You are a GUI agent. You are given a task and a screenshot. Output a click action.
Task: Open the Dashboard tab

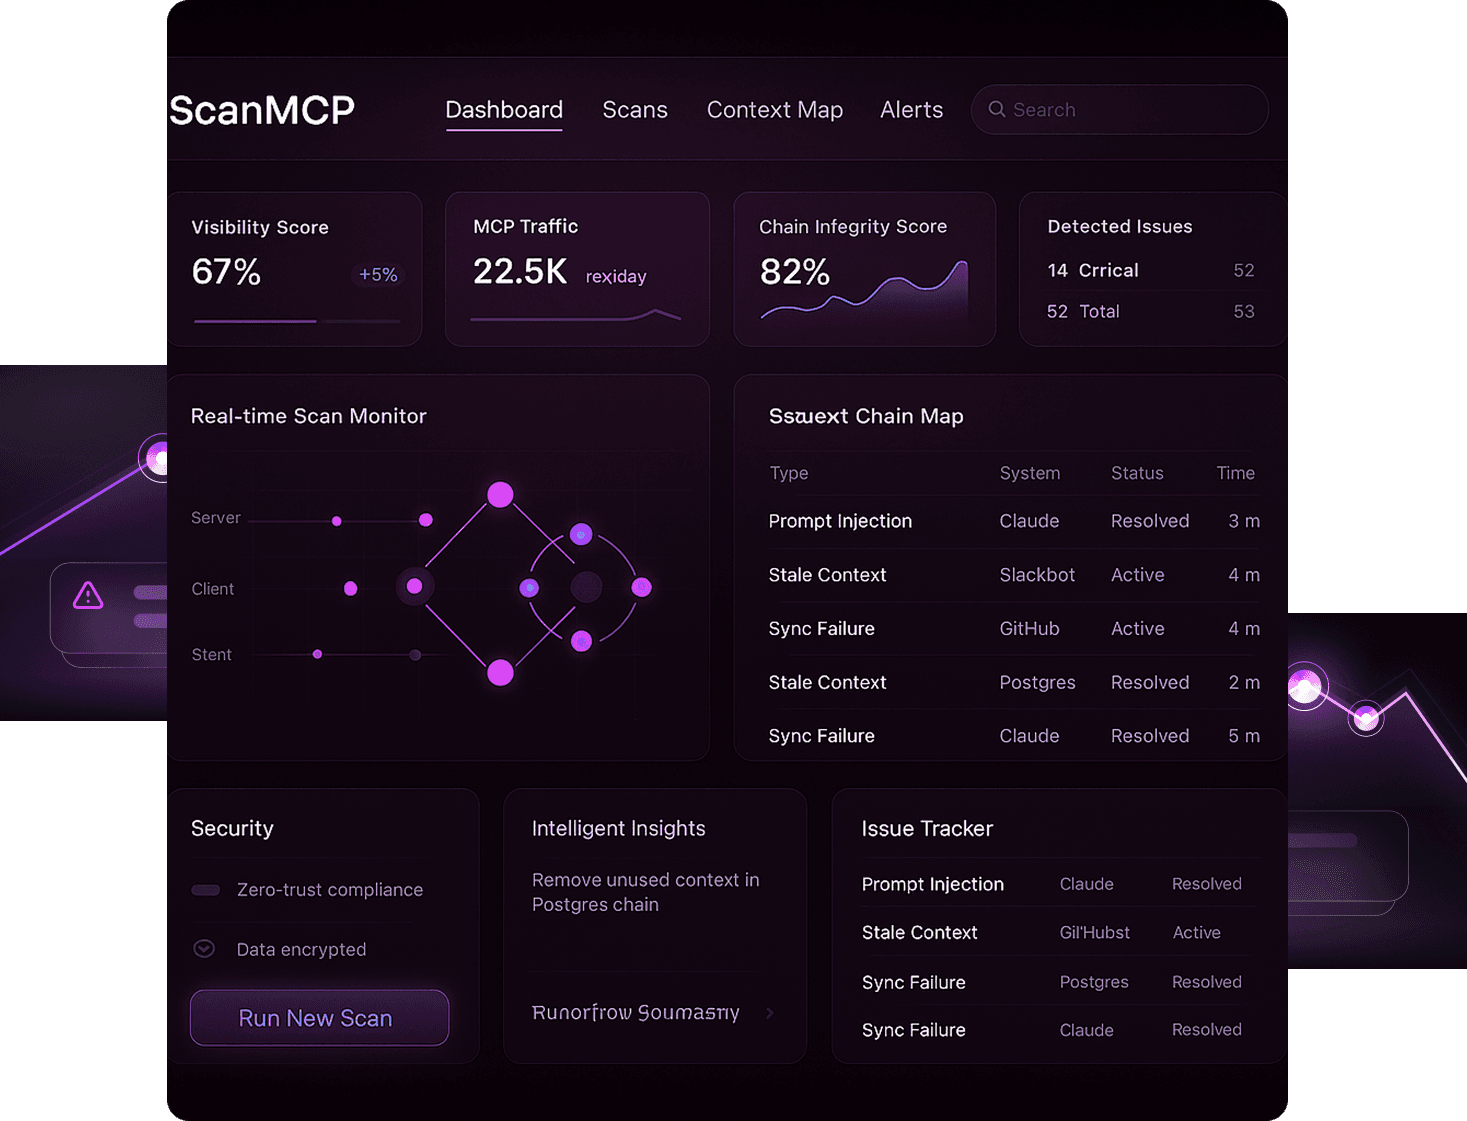(x=504, y=110)
